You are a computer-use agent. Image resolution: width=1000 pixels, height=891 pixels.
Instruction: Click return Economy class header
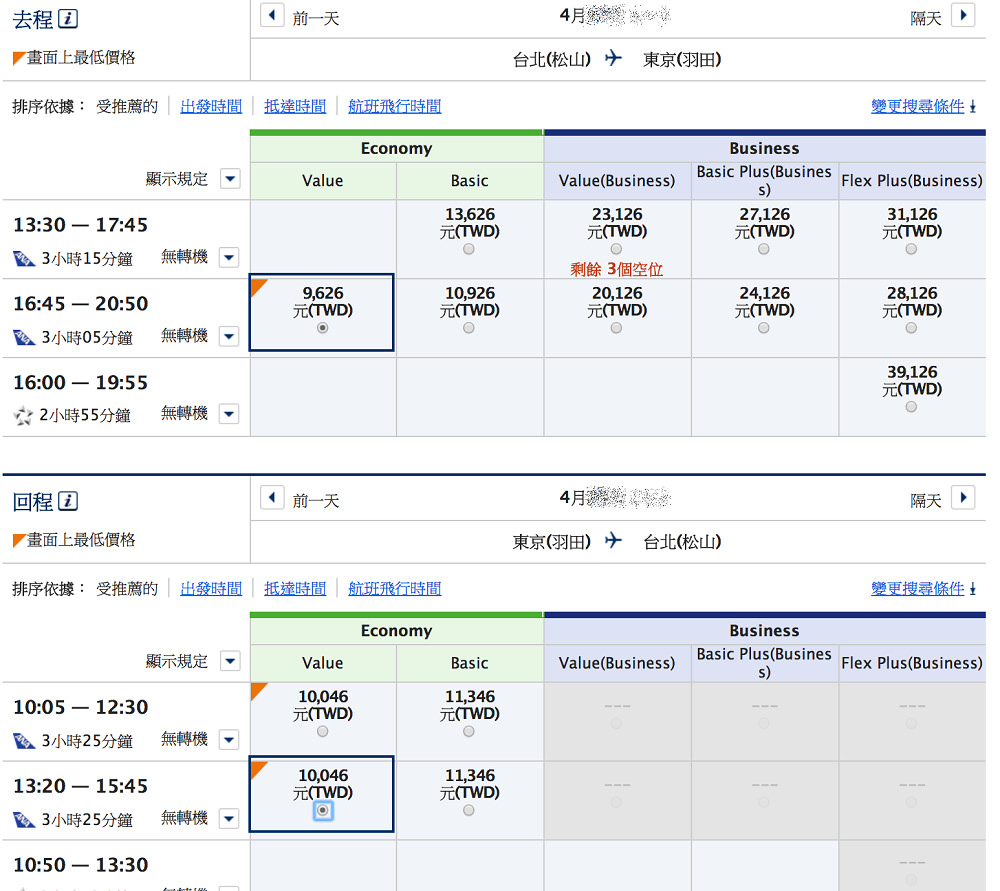pyautogui.click(x=396, y=631)
